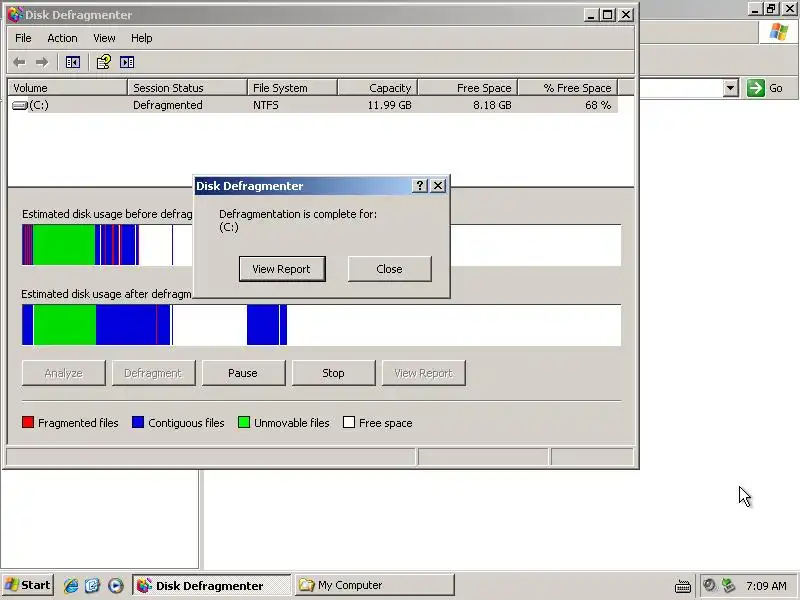Click the Stop button

click(x=333, y=373)
